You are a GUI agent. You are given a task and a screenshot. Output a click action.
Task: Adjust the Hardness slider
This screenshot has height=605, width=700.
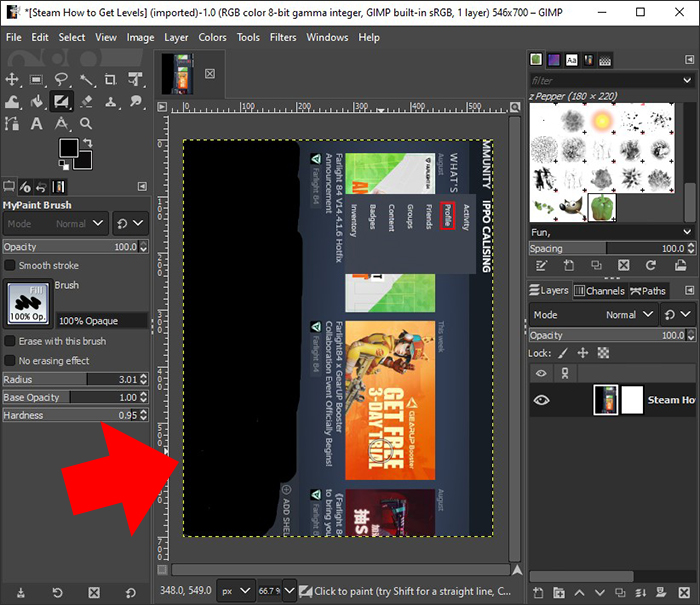coord(70,415)
